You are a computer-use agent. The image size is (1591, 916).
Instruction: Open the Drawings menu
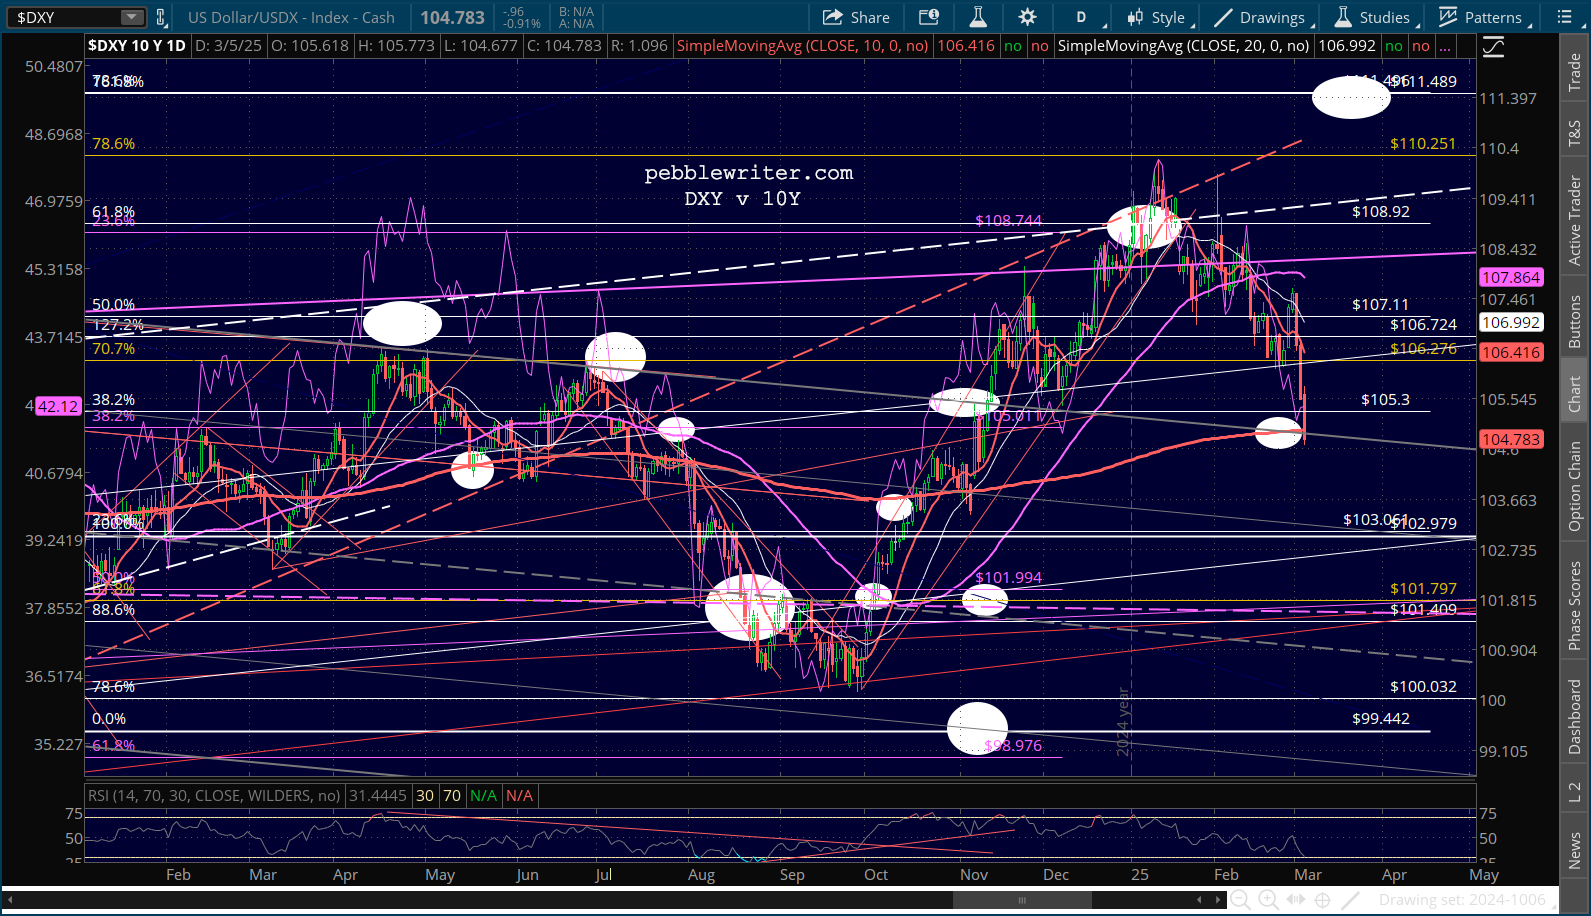click(x=1261, y=17)
